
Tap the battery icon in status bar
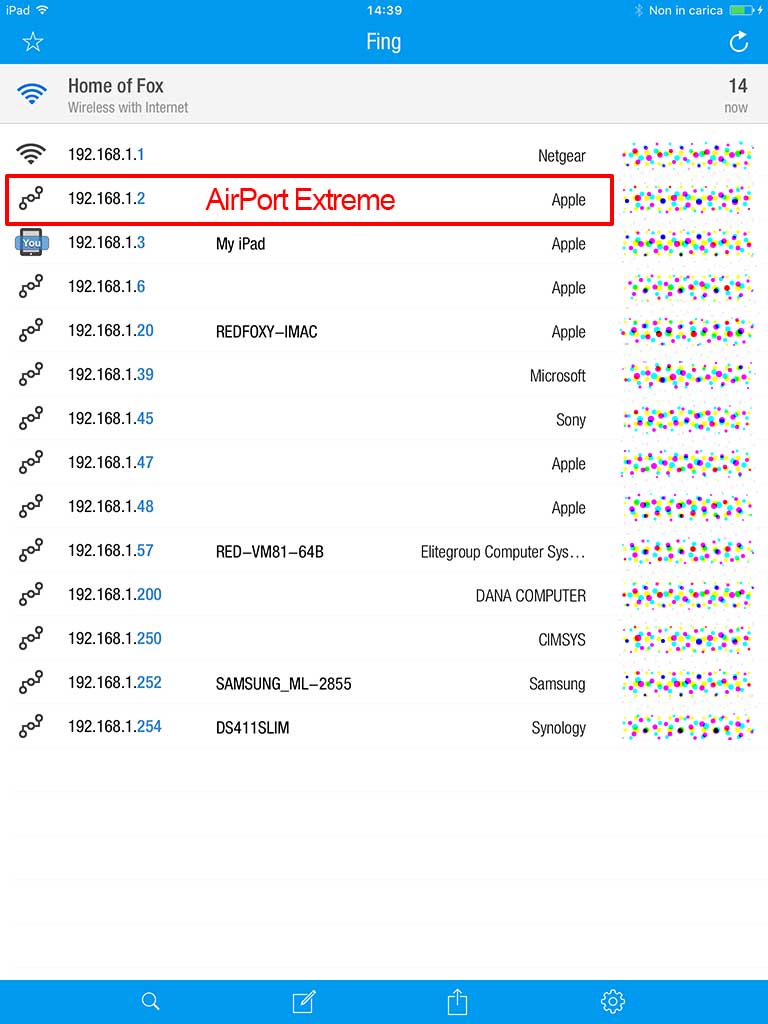pyautogui.click(x=742, y=10)
